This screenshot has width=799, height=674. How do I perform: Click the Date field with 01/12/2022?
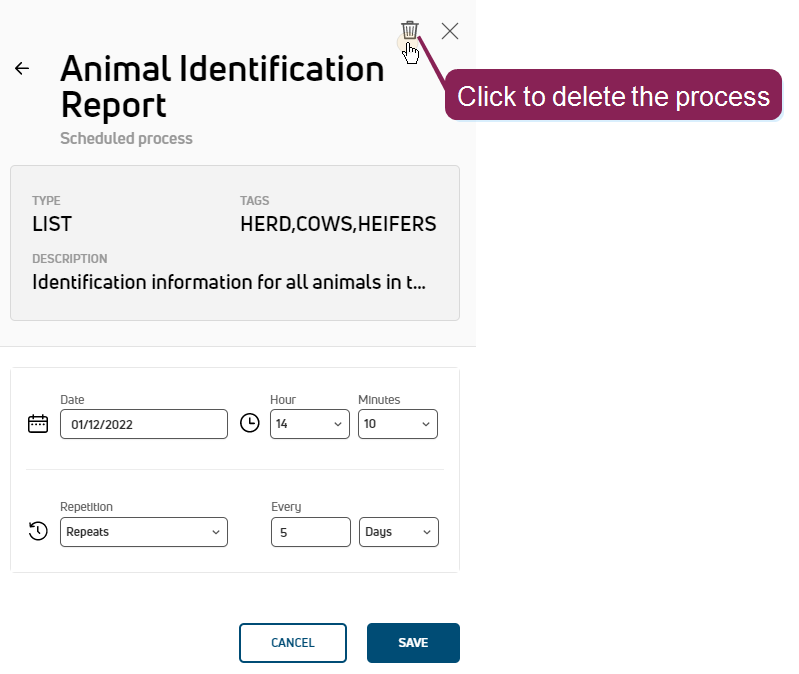coord(144,424)
